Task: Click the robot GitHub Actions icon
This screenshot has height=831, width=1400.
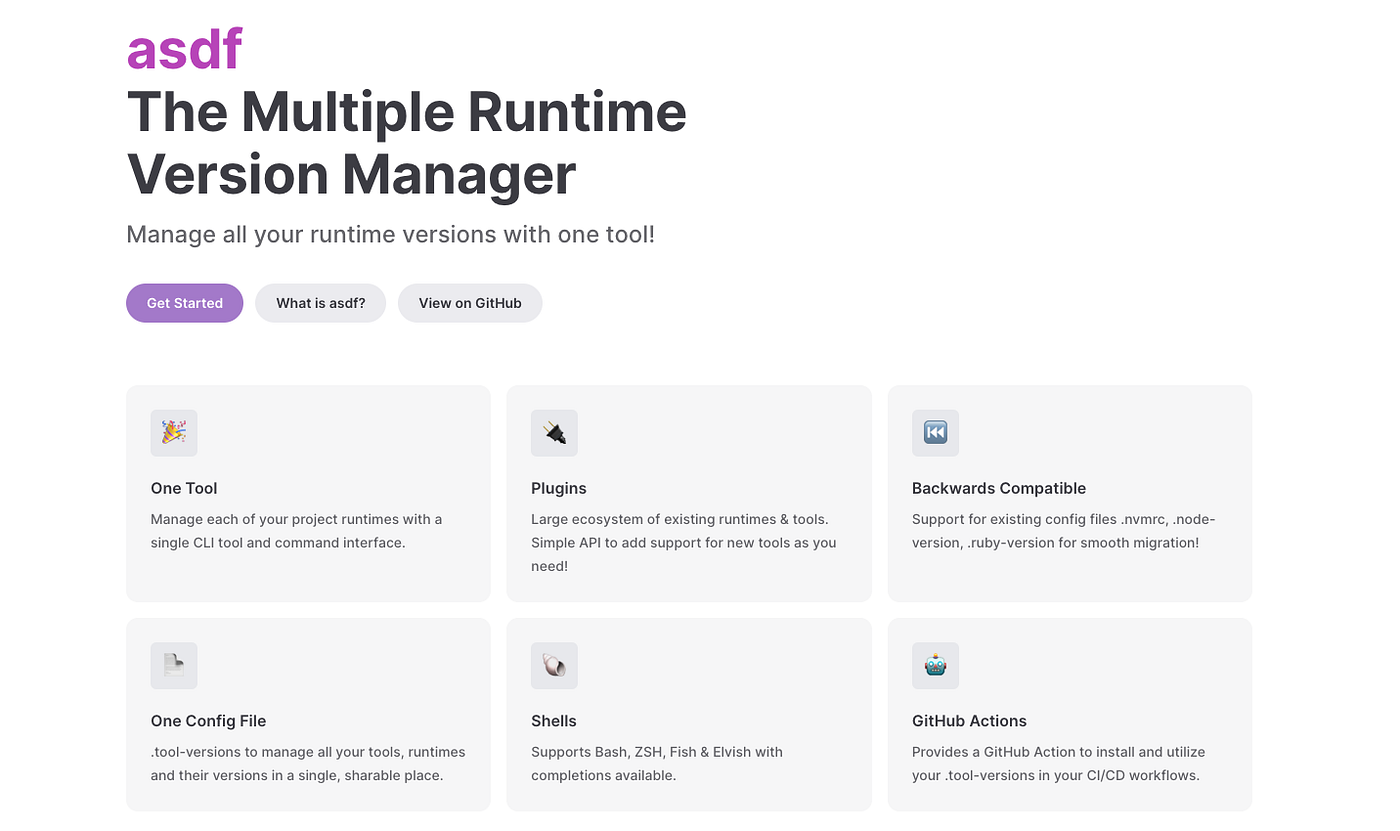Action: 935,665
